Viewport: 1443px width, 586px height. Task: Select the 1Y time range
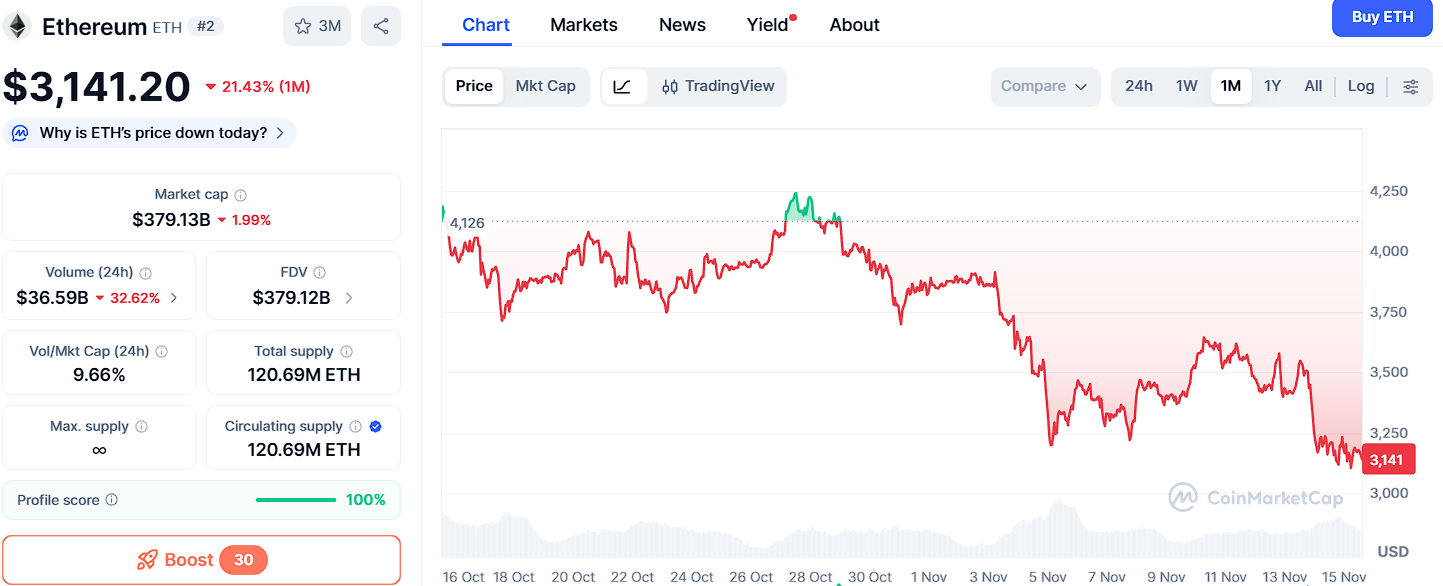(x=1272, y=86)
